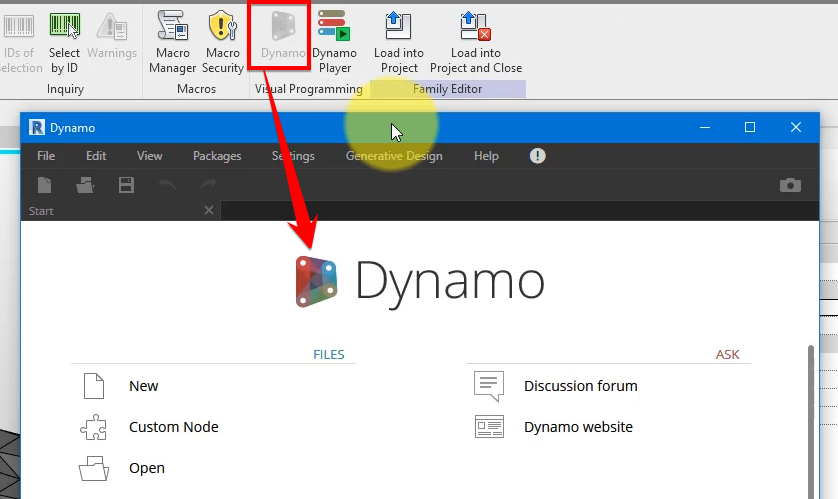
Task: Click the Dynamo logo on start page
Action: click(x=420, y=282)
